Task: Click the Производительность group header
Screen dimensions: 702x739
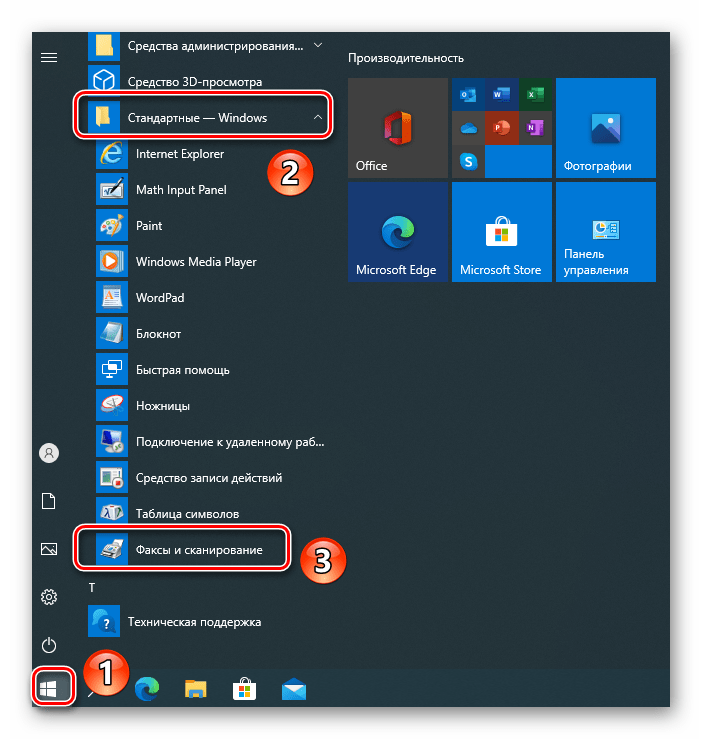Action: click(x=406, y=58)
